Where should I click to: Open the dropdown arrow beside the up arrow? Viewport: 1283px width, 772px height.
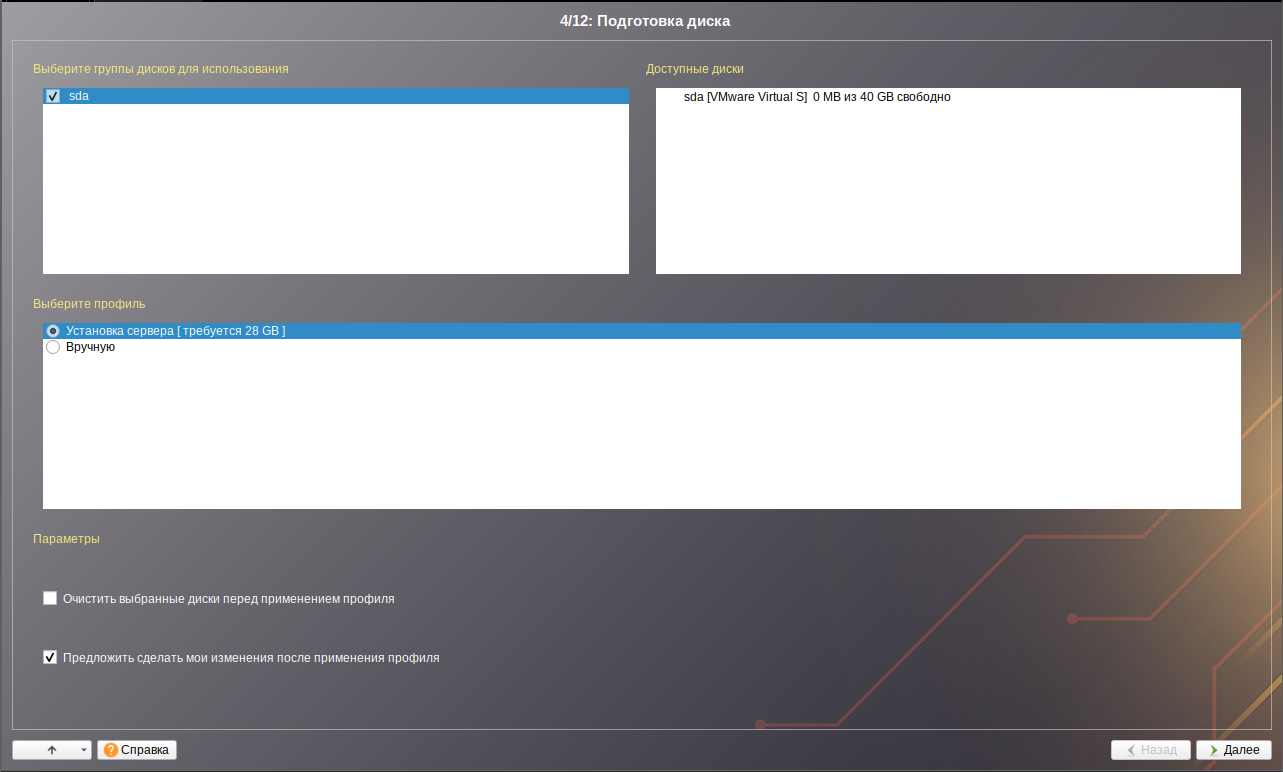(84, 750)
